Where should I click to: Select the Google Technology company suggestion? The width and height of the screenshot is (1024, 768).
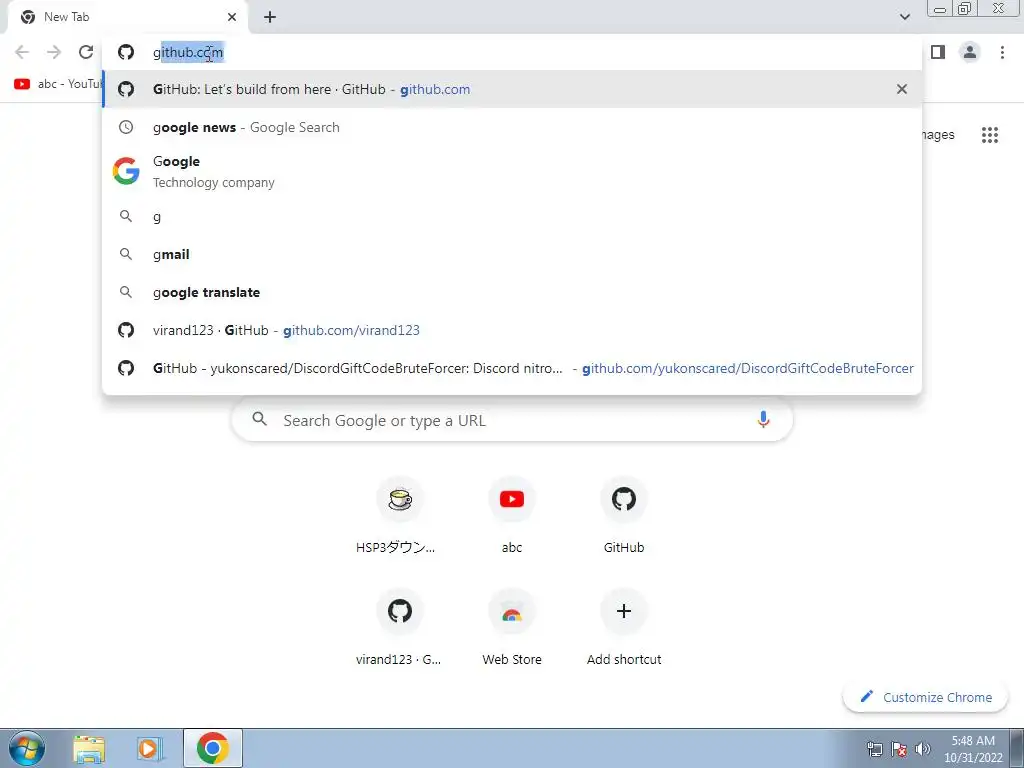(512, 171)
